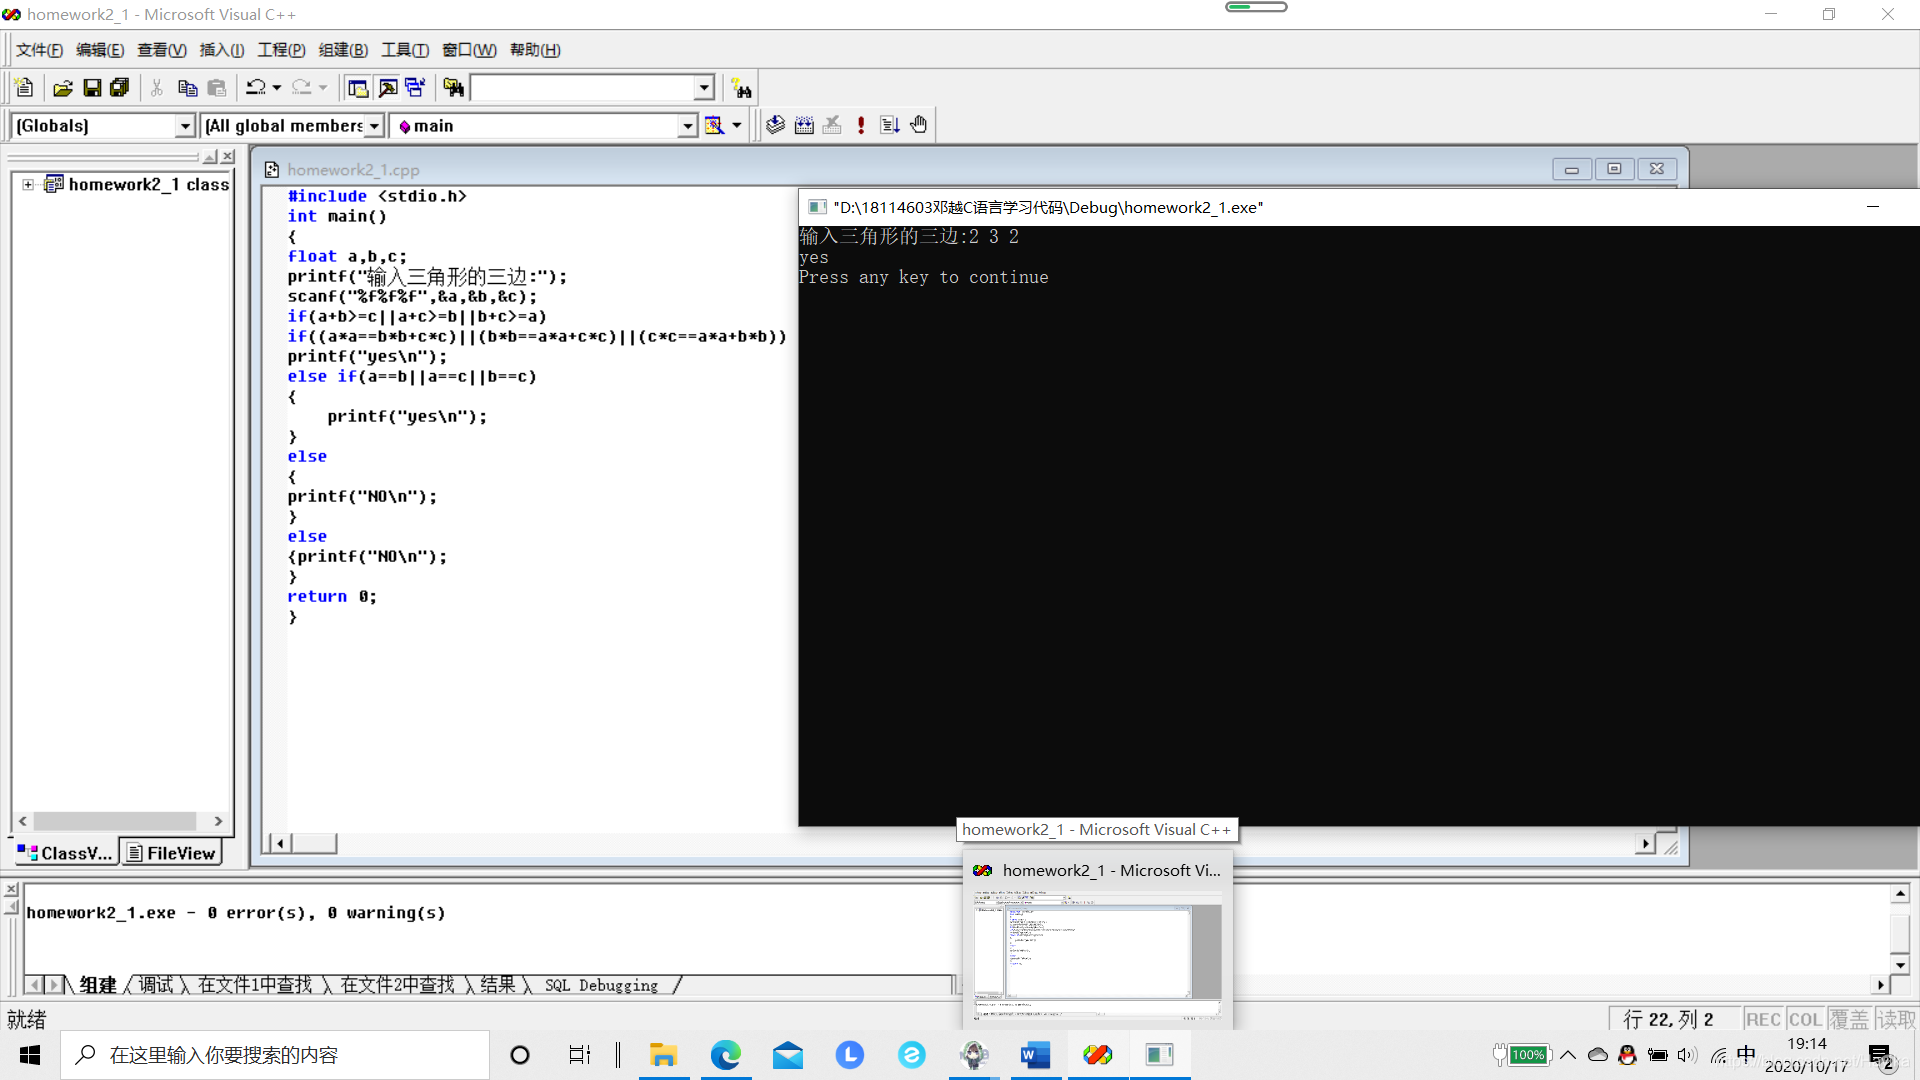This screenshot has height=1080, width=1920.
Task: Click the taskbar search box
Action: 275,1055
